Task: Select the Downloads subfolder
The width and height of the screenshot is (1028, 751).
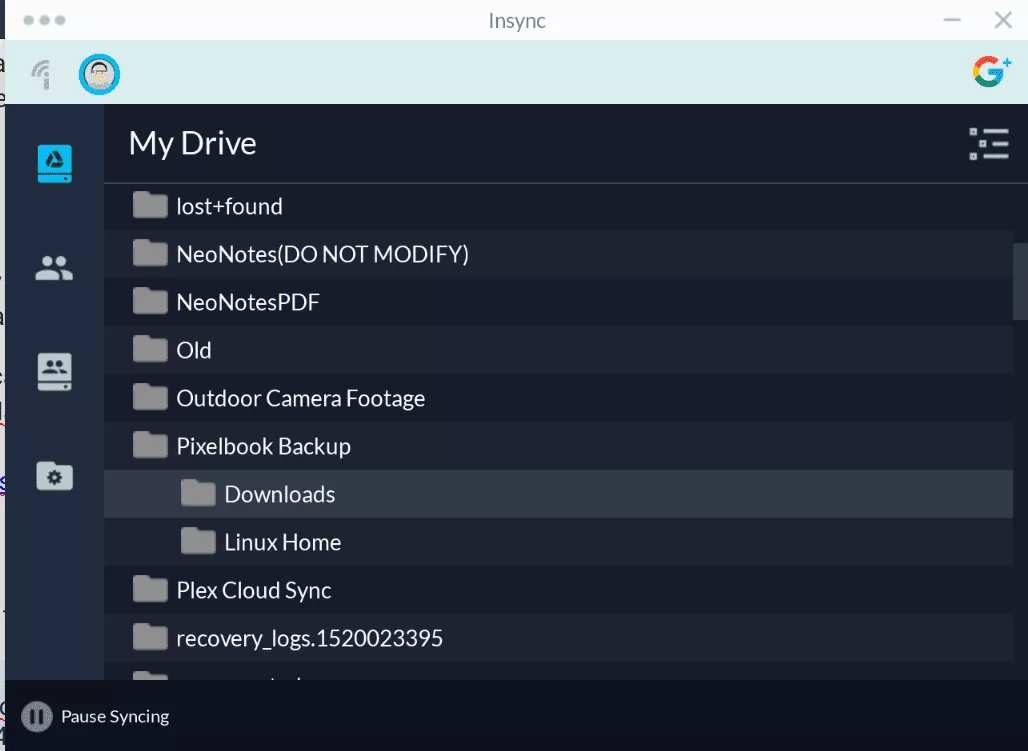Action: pos(279,494)
